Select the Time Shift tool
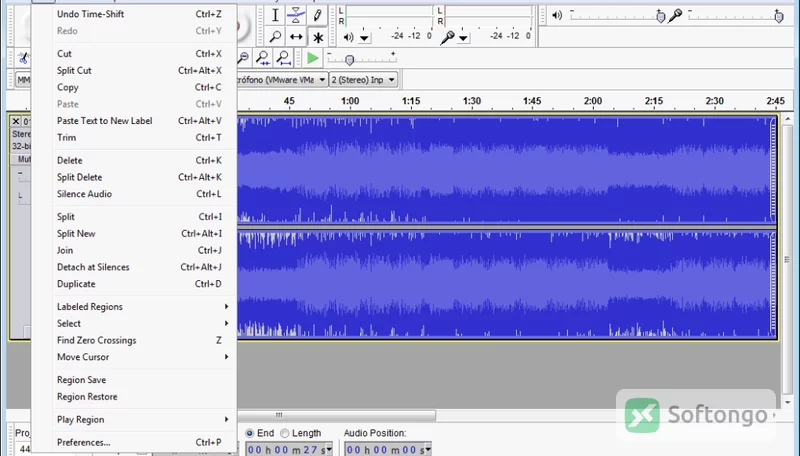Image resolution: width=800 pixels, height=456 pixels. click(x=296, y=37)
